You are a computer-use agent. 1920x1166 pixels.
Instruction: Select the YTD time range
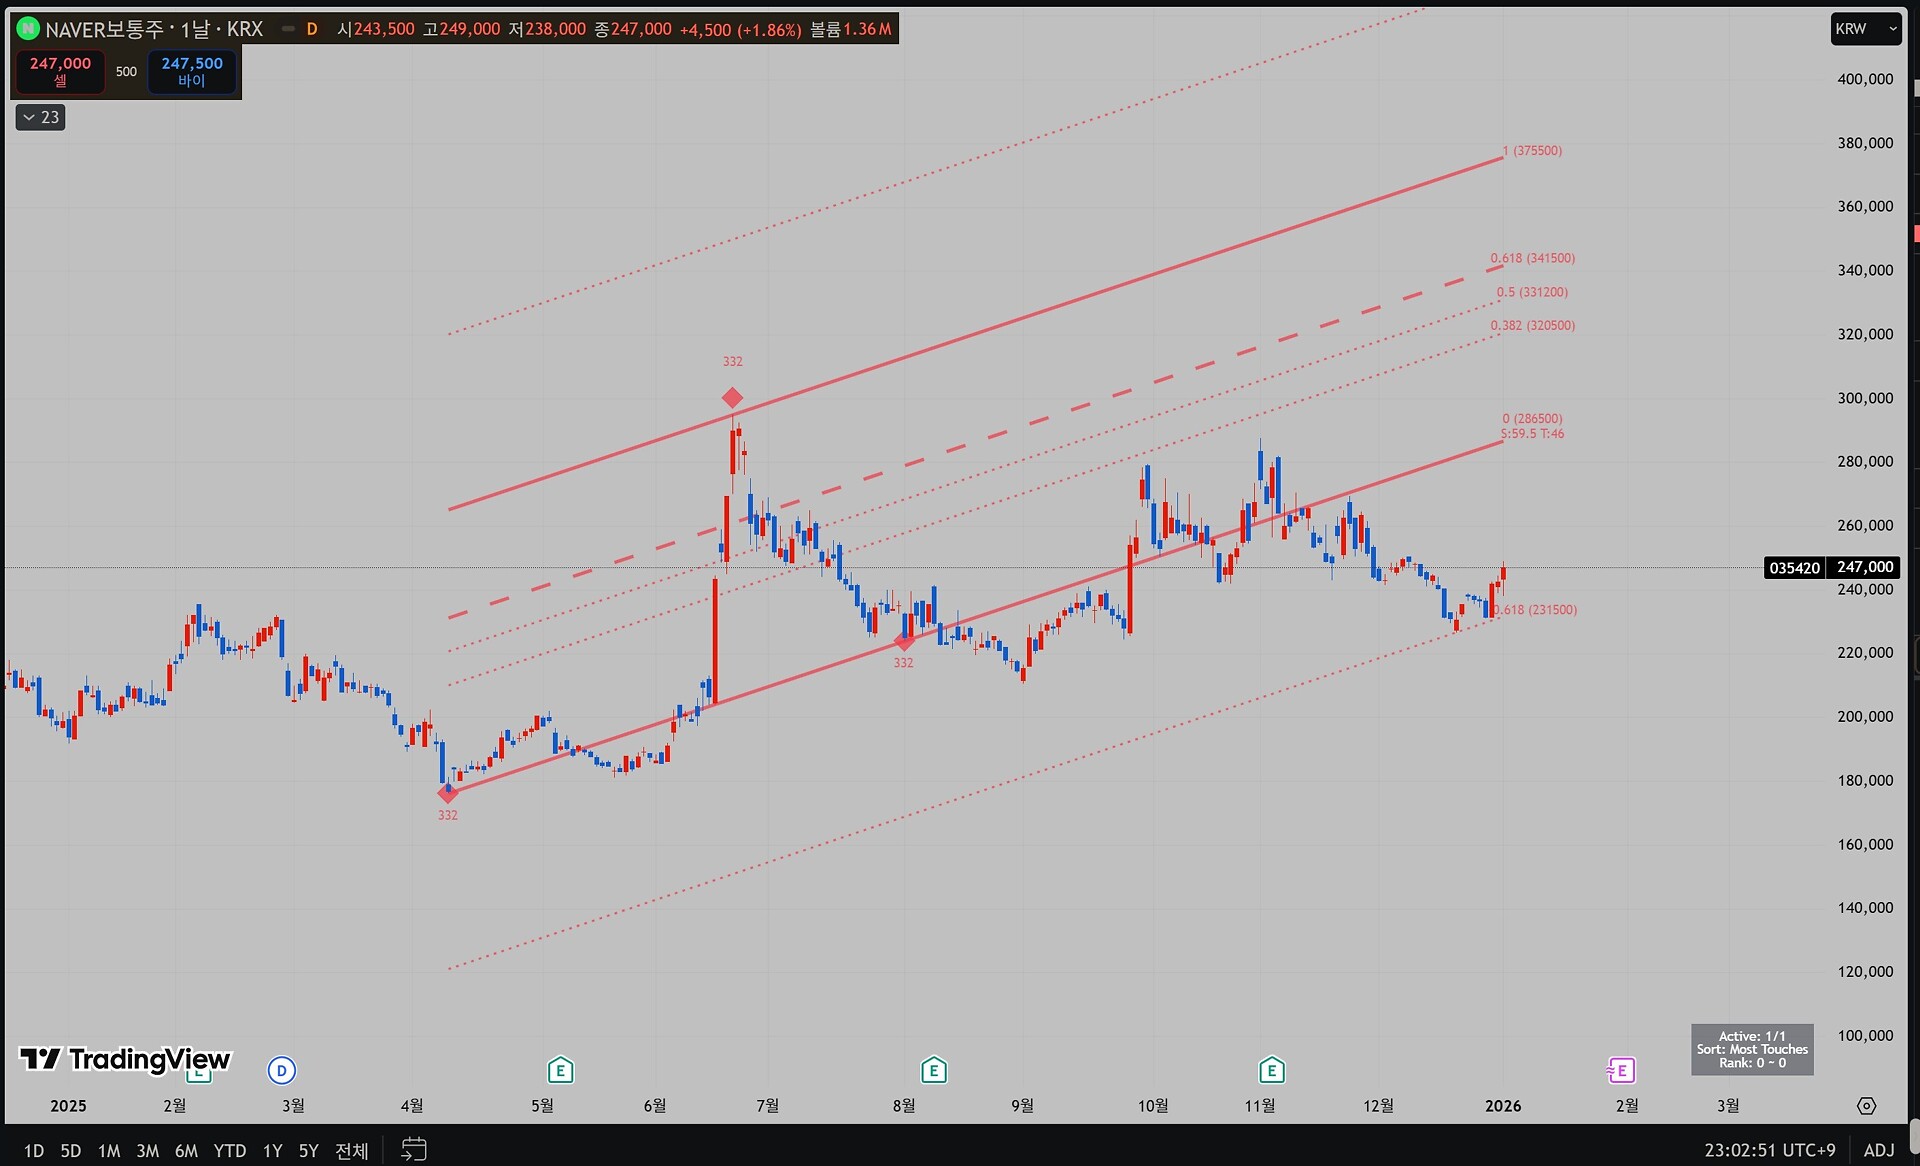(x=230, y=1151)
